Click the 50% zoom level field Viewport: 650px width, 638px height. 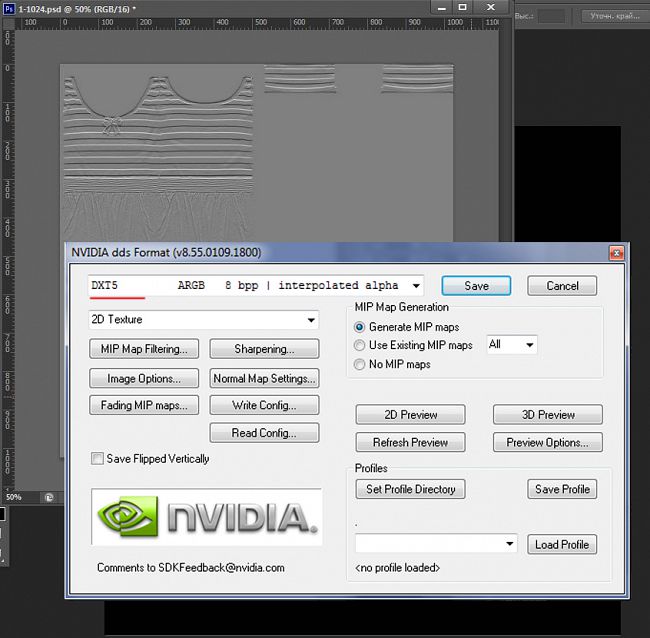[x=15, y=497]
